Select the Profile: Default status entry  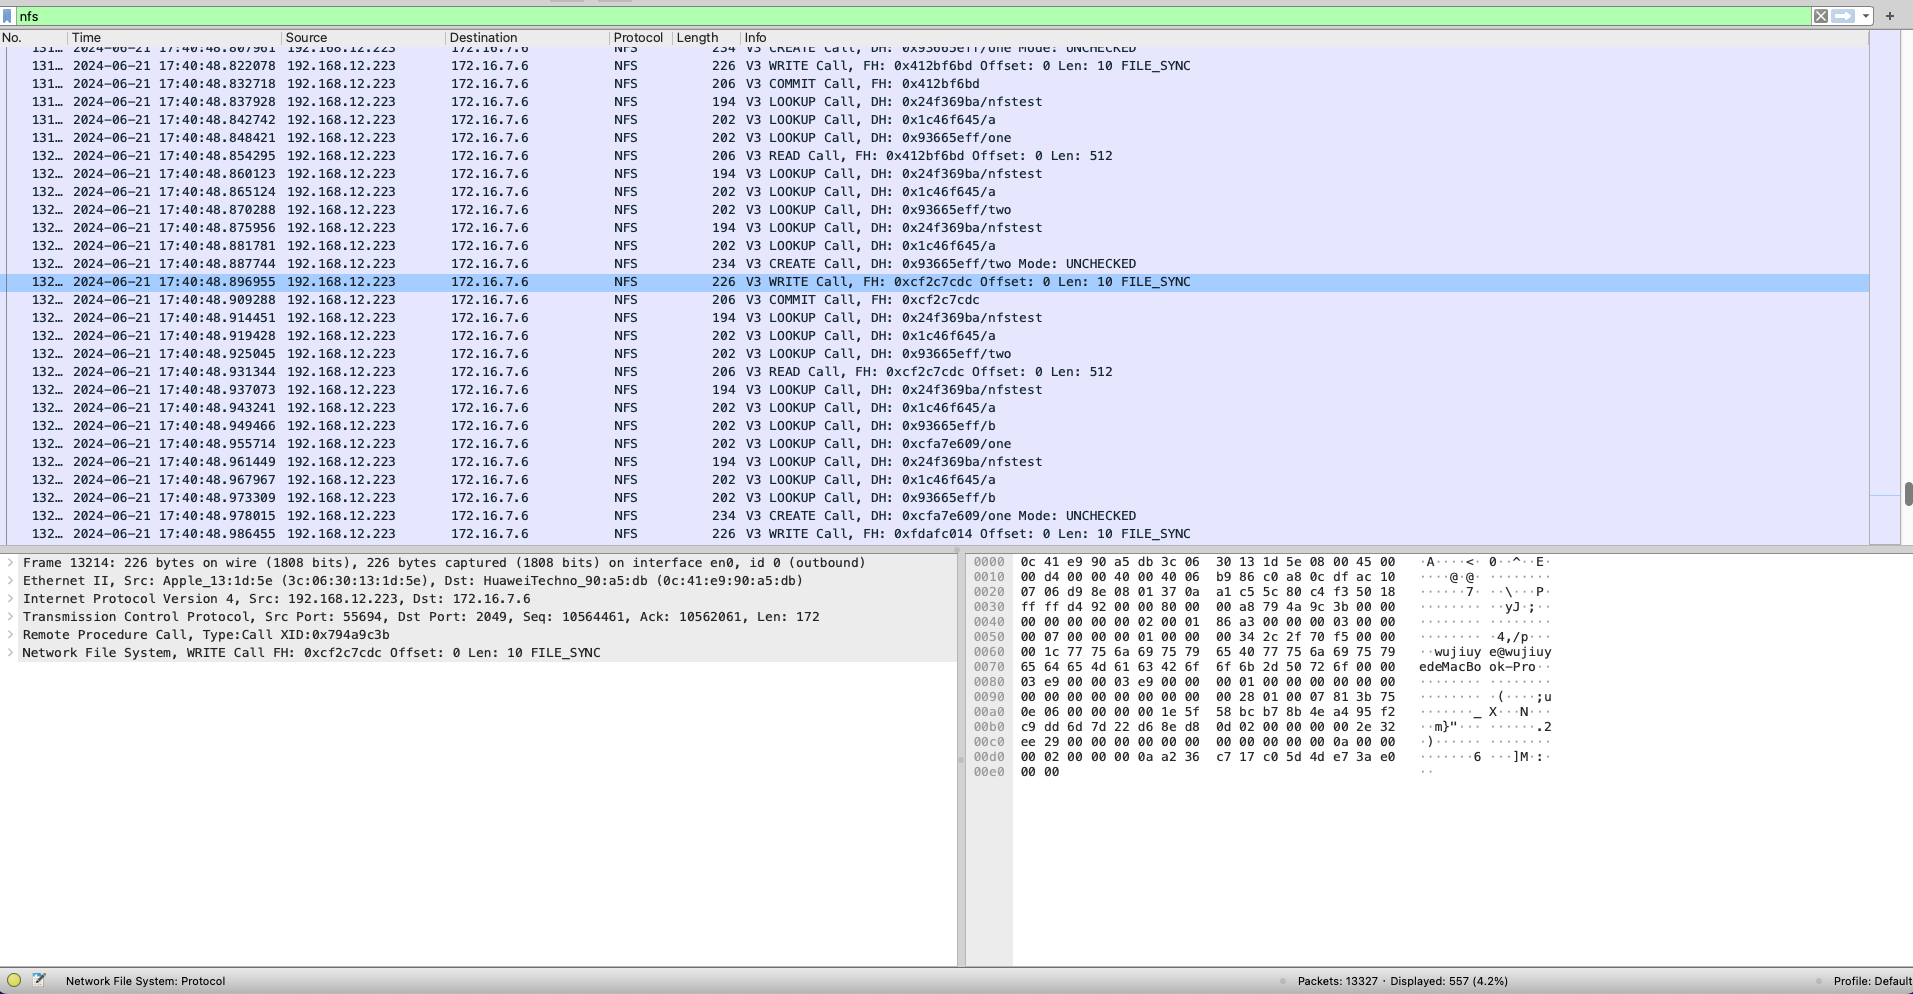[1872, 981]
